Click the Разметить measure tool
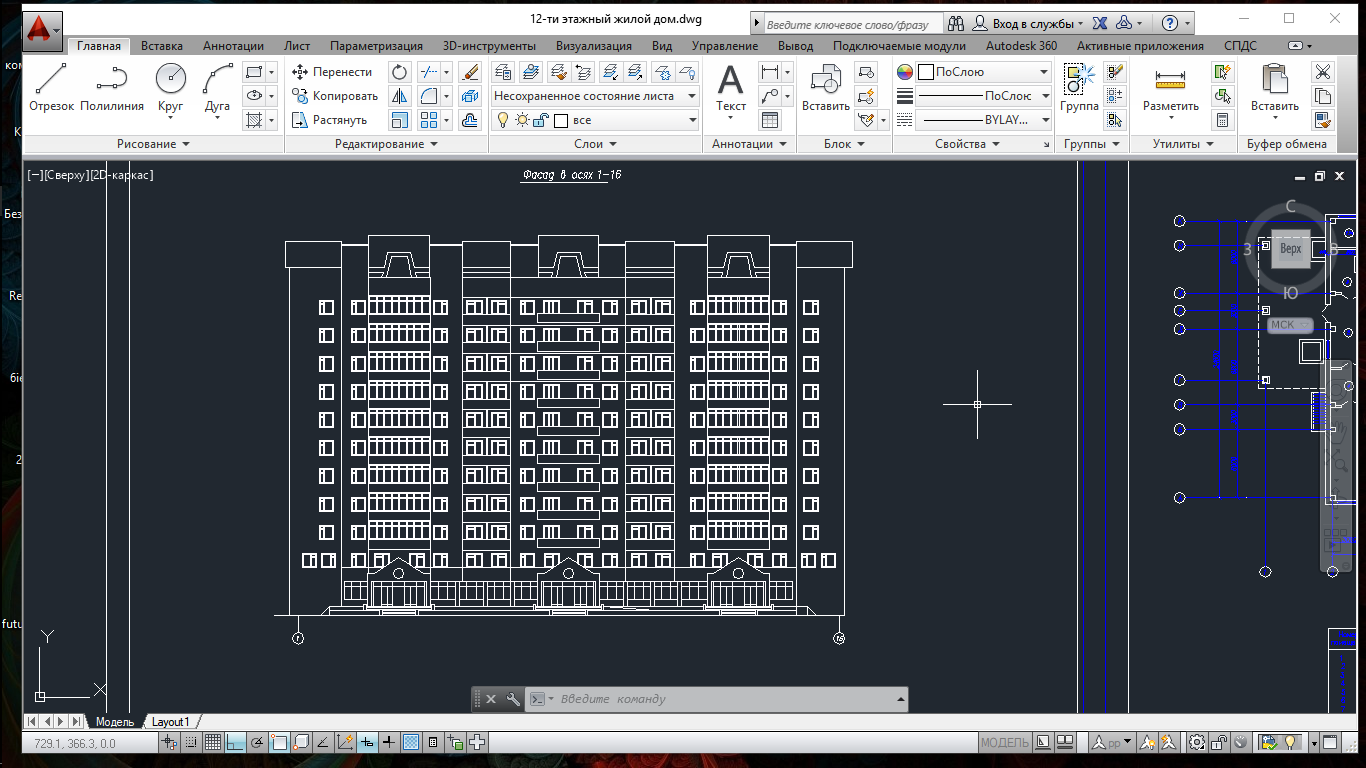The height and width of the screenshot is (768, 1366). [x=1170, y=88]
